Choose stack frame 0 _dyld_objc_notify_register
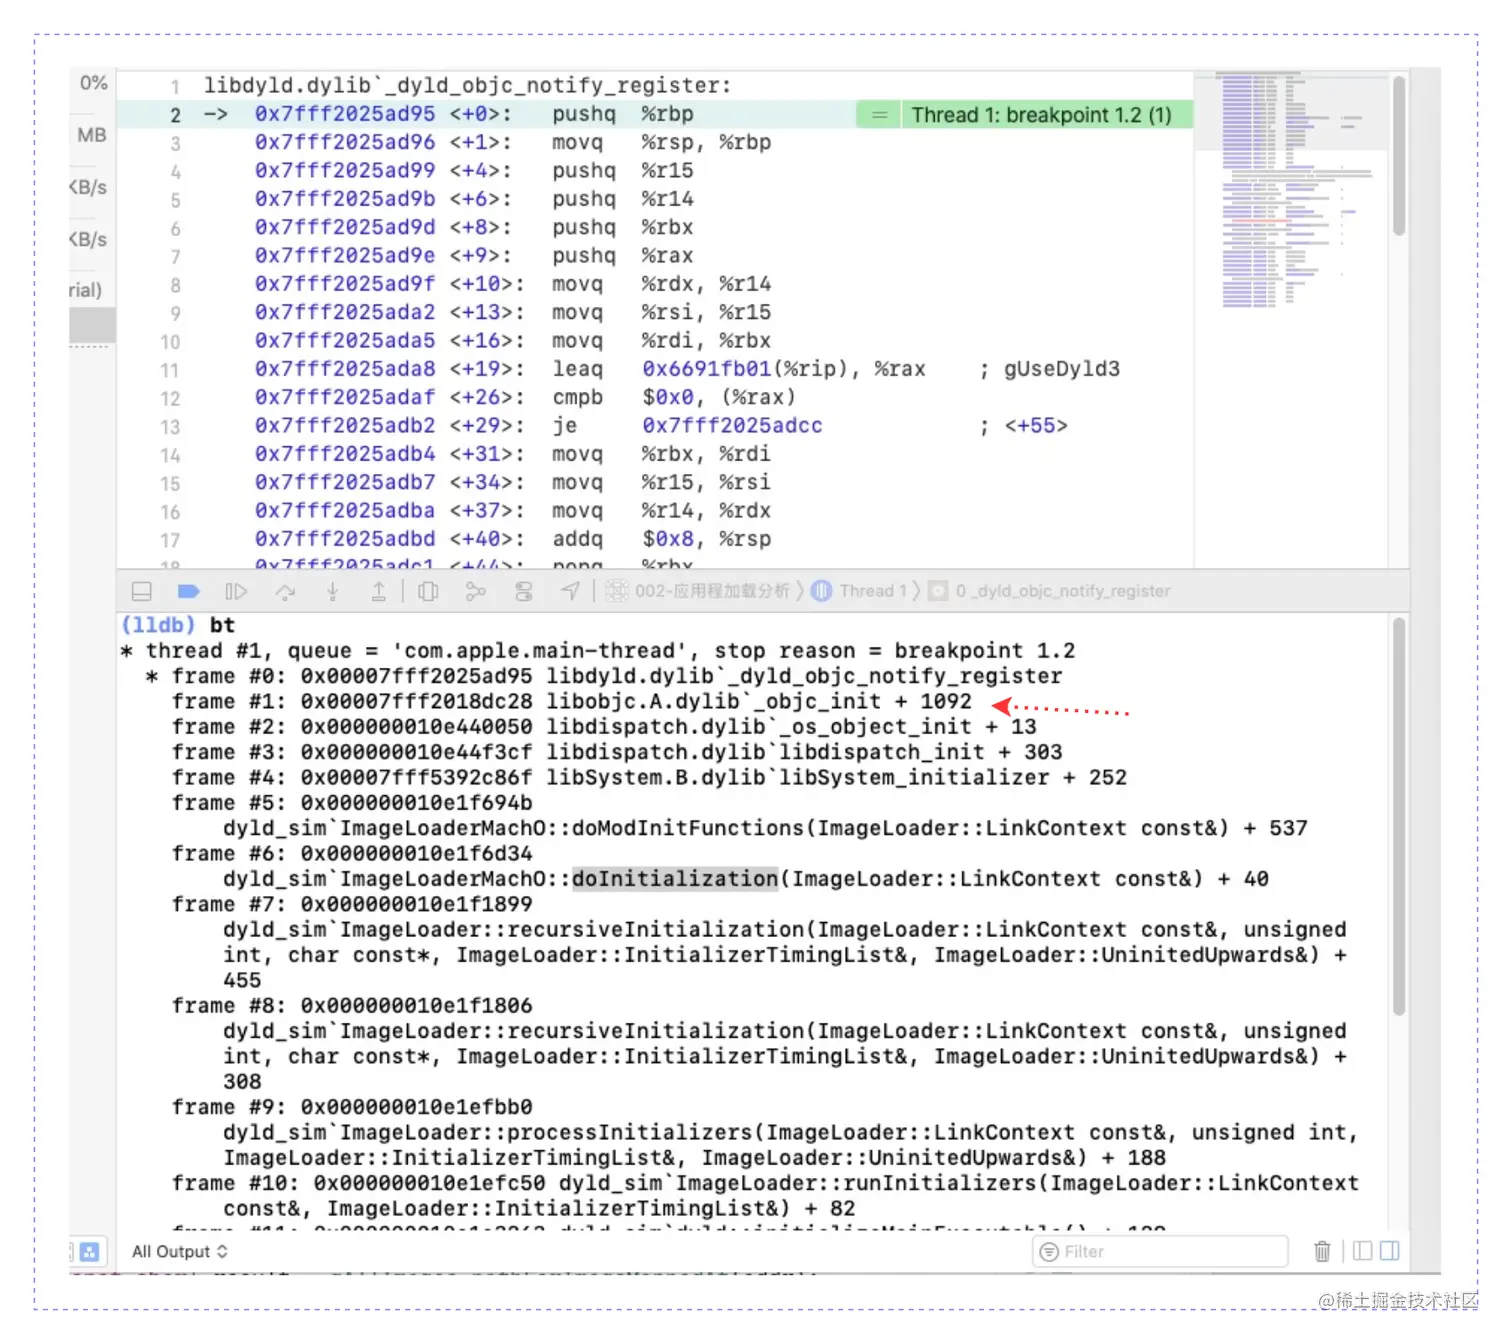The height and width of the screenshot is (1344, 1512). pos(1050,591)
